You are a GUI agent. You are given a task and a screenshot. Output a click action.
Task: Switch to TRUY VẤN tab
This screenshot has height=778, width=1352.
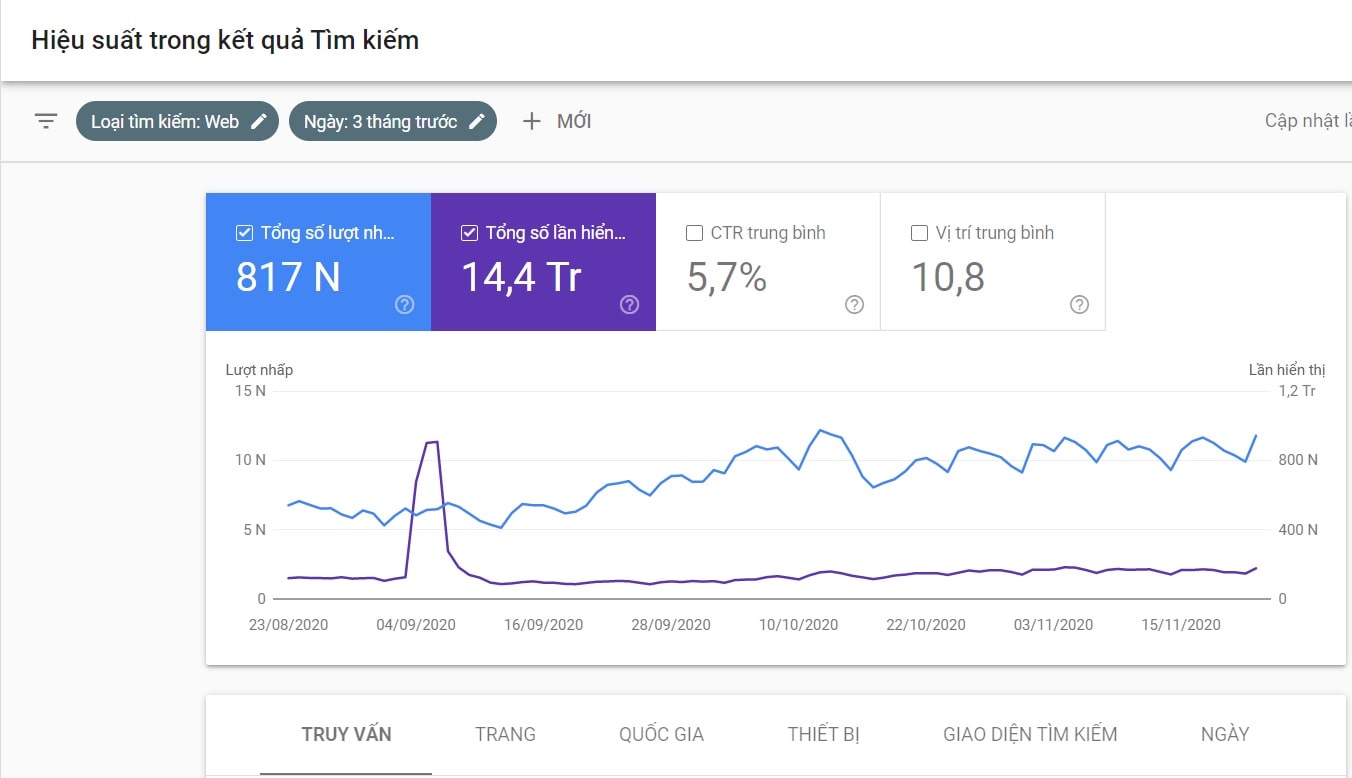click(x=346, y=735)
